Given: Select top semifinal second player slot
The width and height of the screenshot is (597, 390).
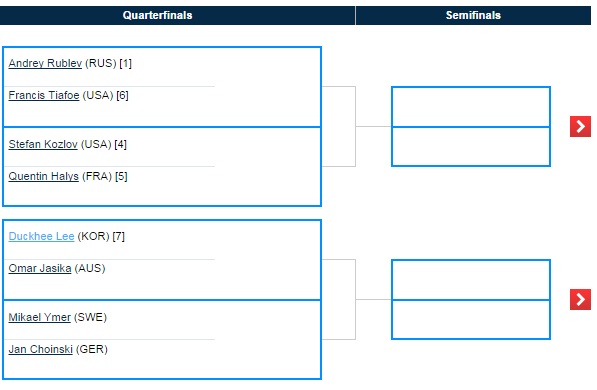Looking at the screenshot, I should 471,147.
